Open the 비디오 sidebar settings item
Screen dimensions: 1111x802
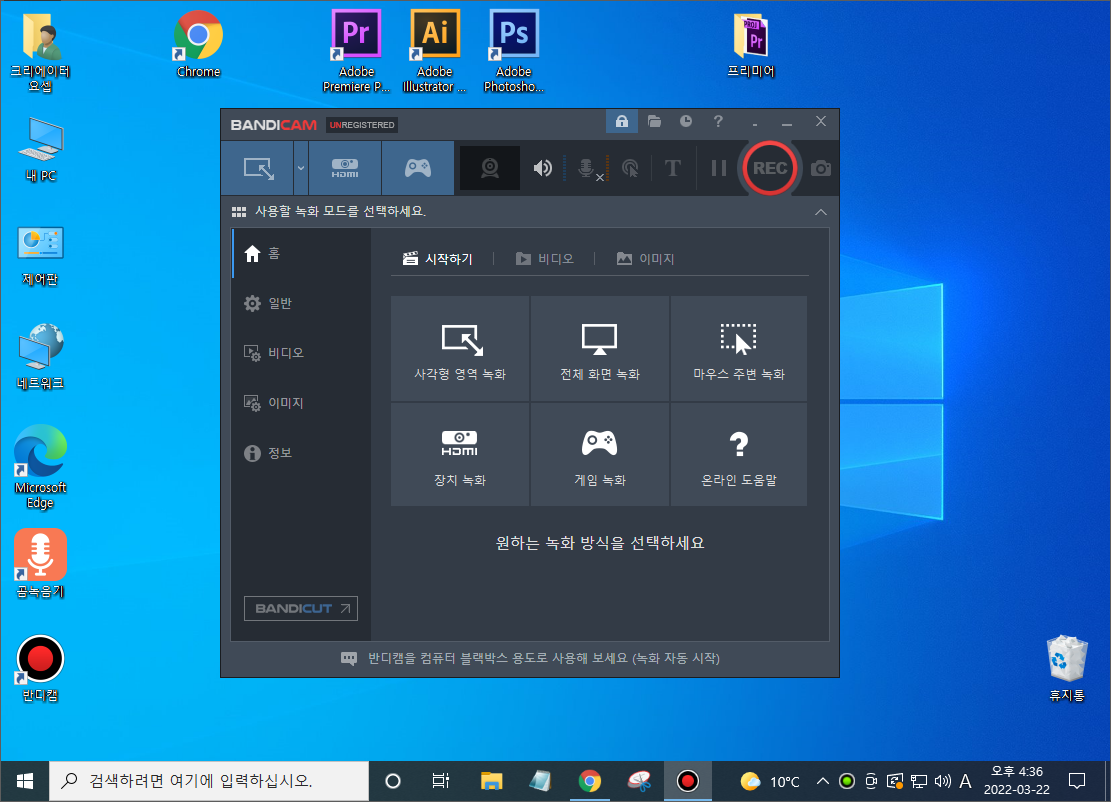[x=302, y=353]
